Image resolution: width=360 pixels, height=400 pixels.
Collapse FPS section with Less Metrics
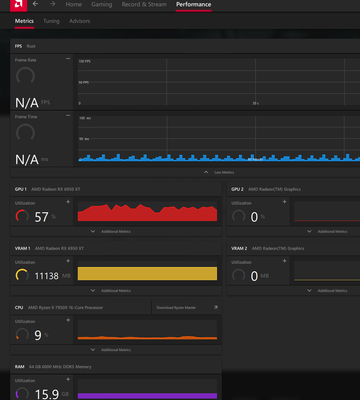(219, 172)
